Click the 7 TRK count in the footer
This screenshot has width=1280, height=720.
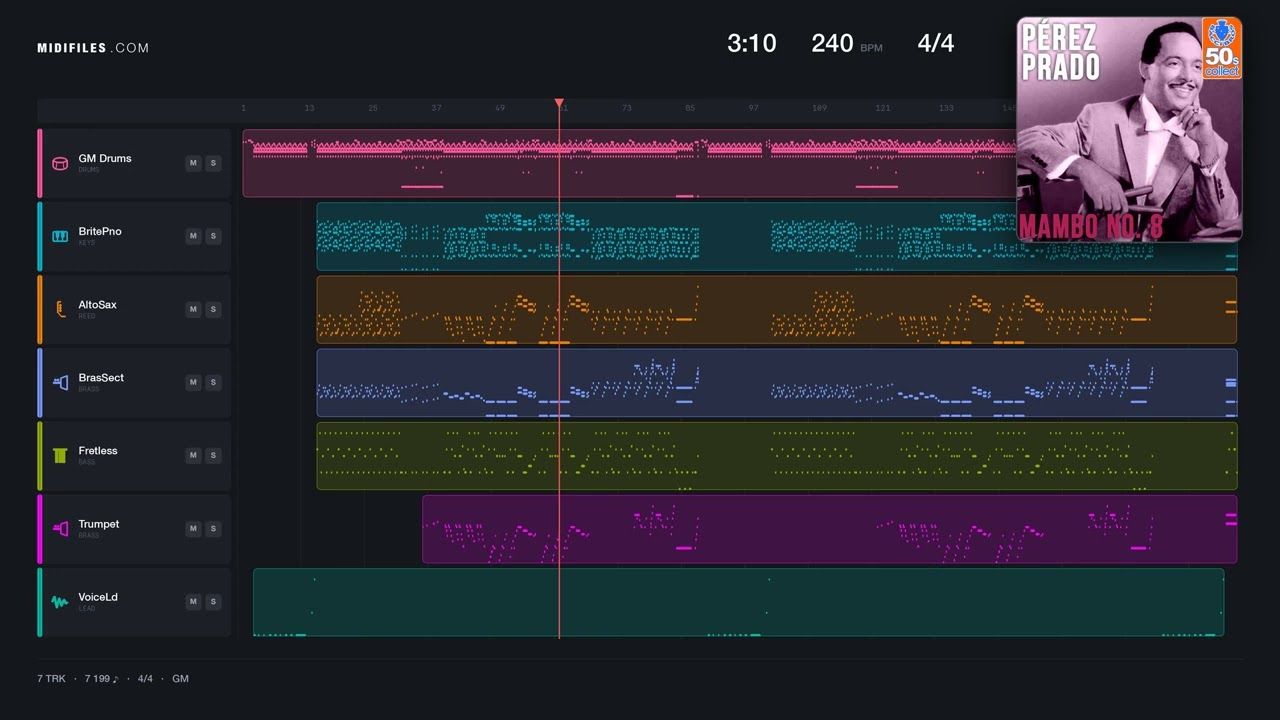click(51, 679)
